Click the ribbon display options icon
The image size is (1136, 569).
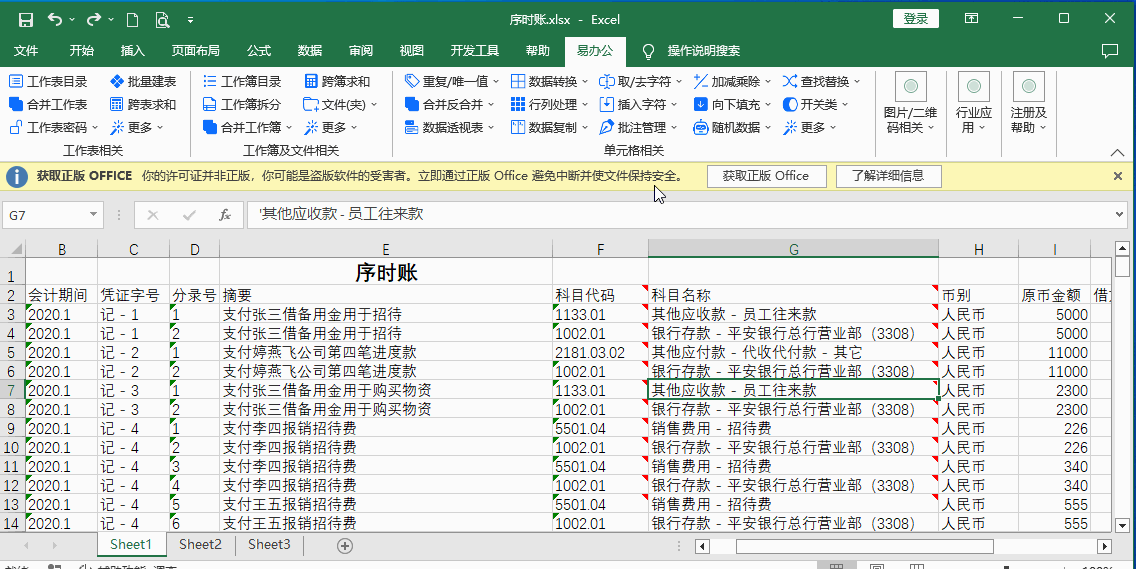pyautogui.click(x=972, y=19)
